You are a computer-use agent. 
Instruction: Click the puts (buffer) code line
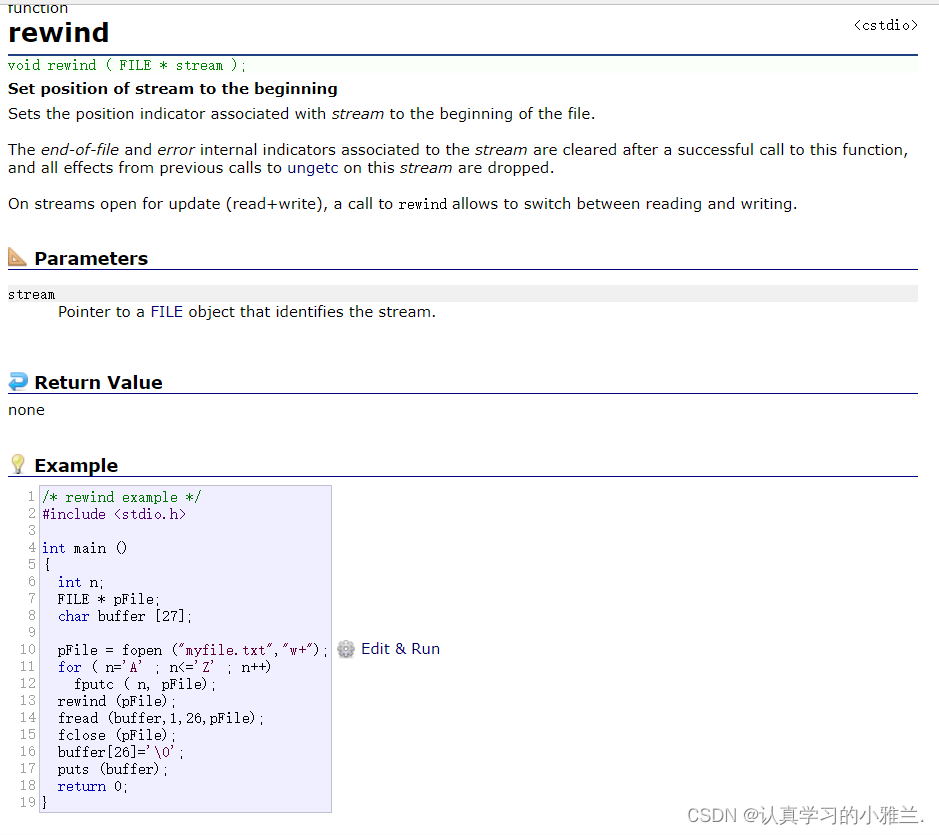click(113, 769)
